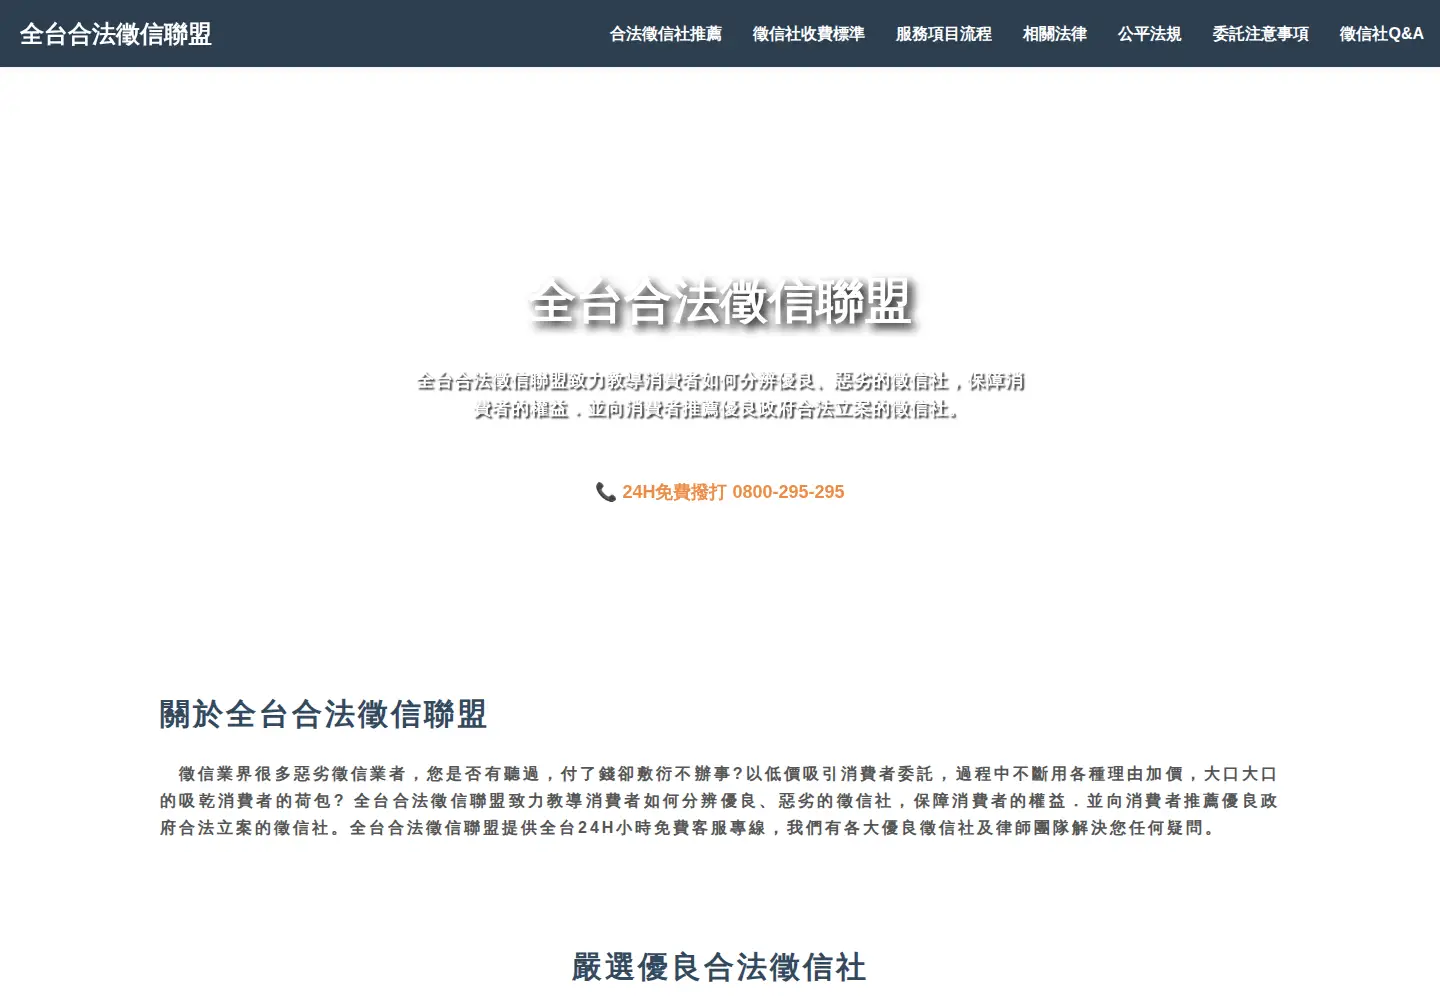
Task: Select 相關法律 in the top navigation
Action: (x=1055, y=34)
